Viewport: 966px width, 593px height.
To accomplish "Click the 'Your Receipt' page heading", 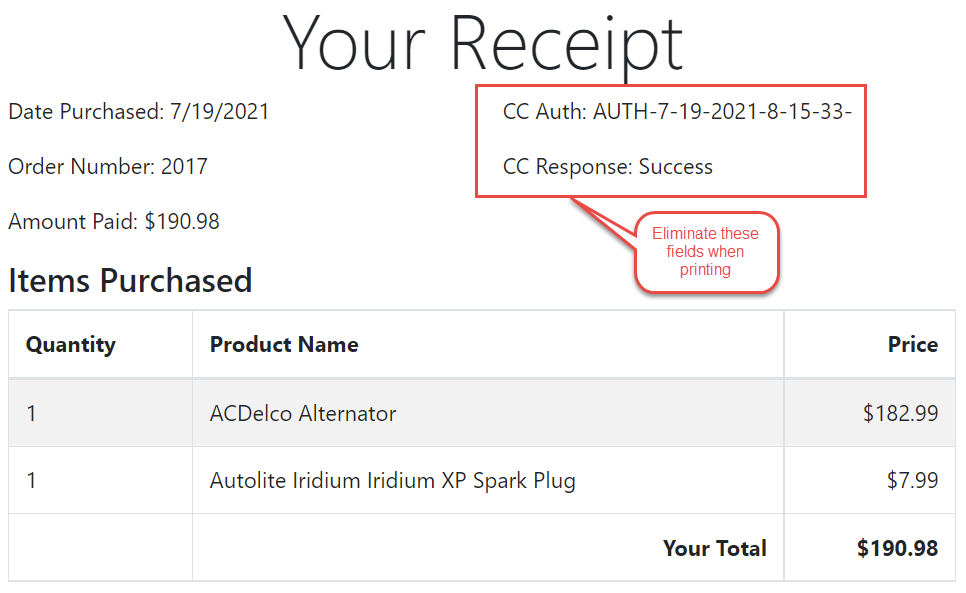I will pos(483,43).
